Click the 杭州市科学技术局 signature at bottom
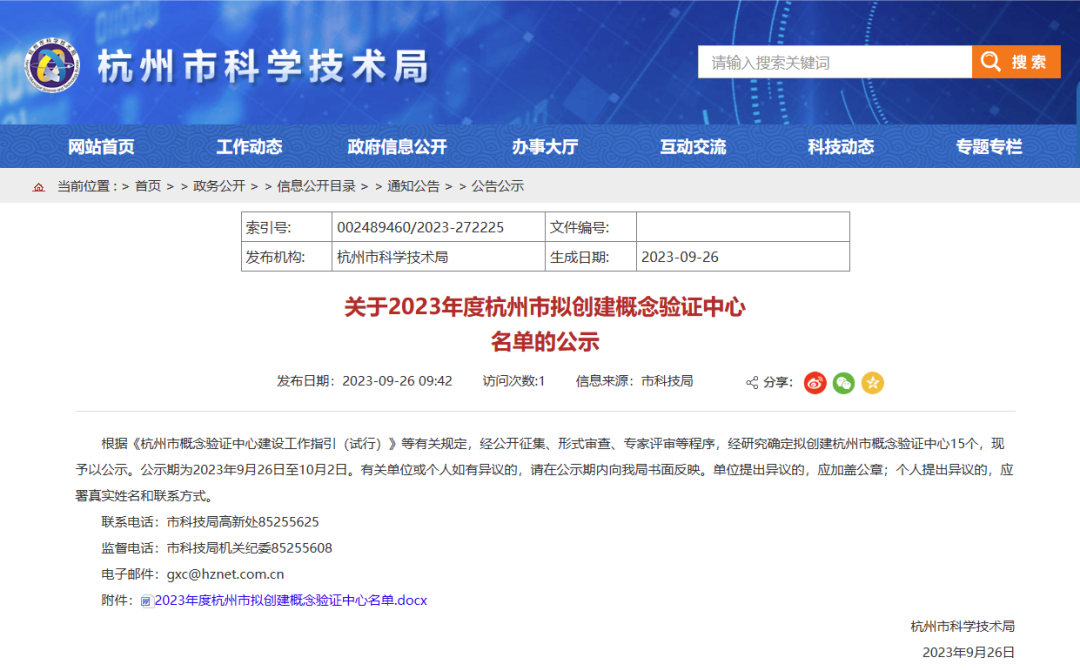1080x671 pixels. [x=963, y=627]
